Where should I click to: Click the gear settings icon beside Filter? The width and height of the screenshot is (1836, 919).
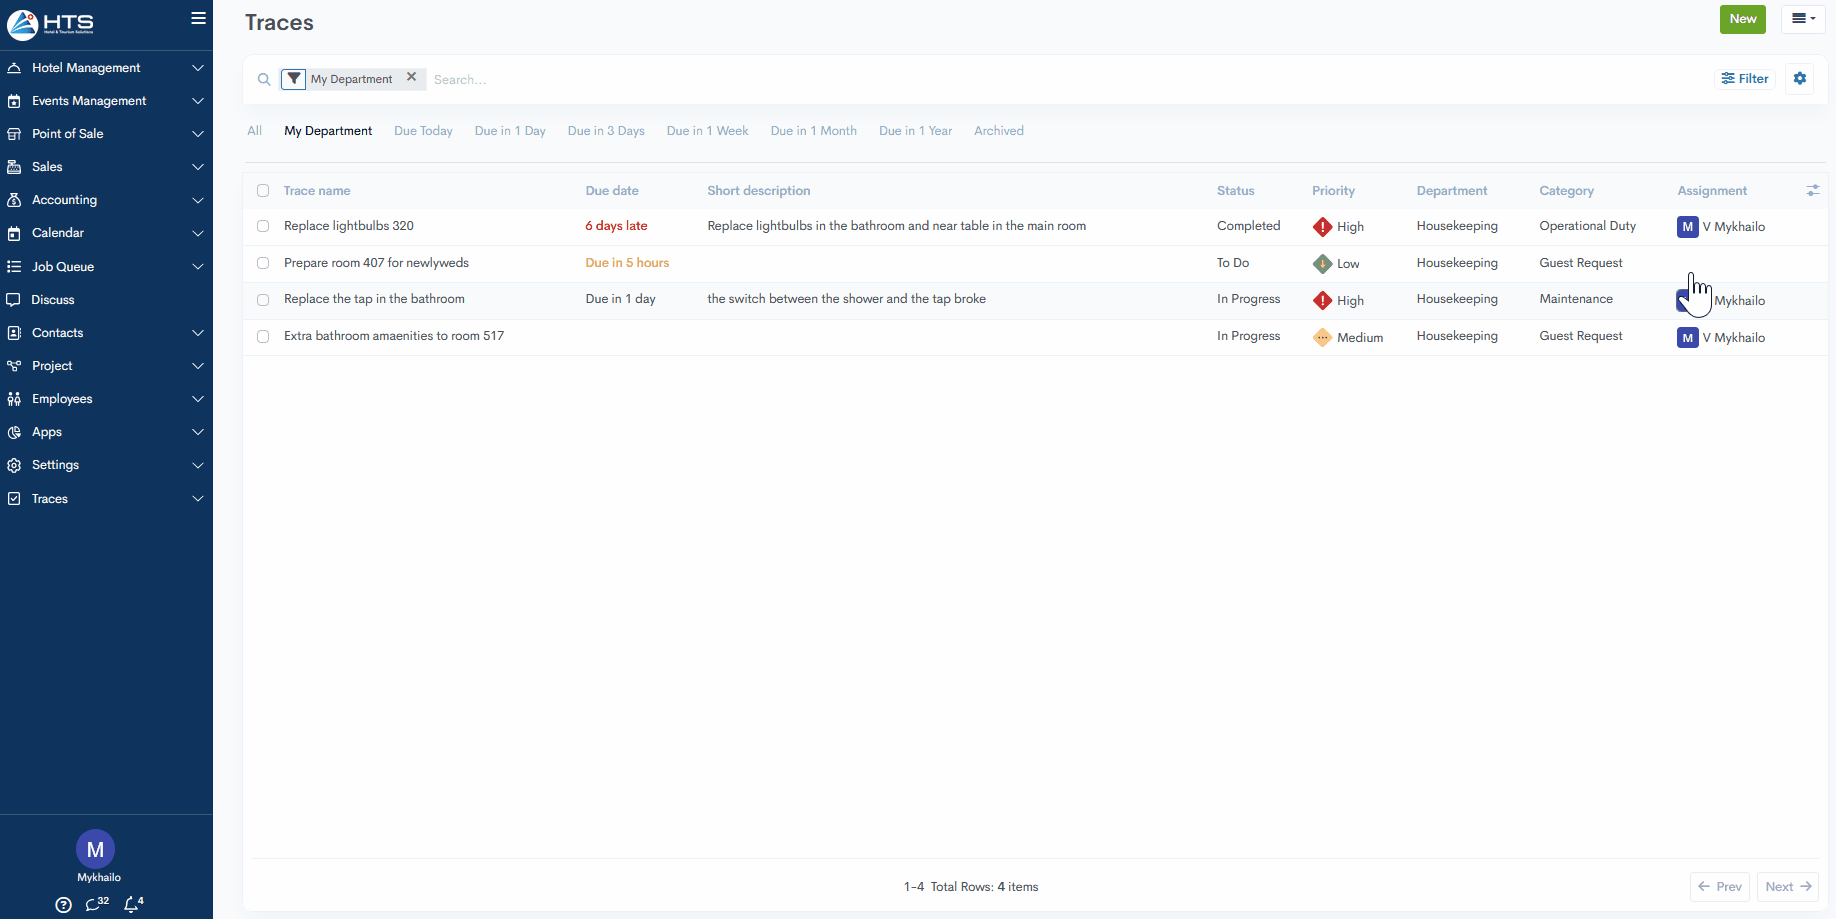click(1800, 79)
